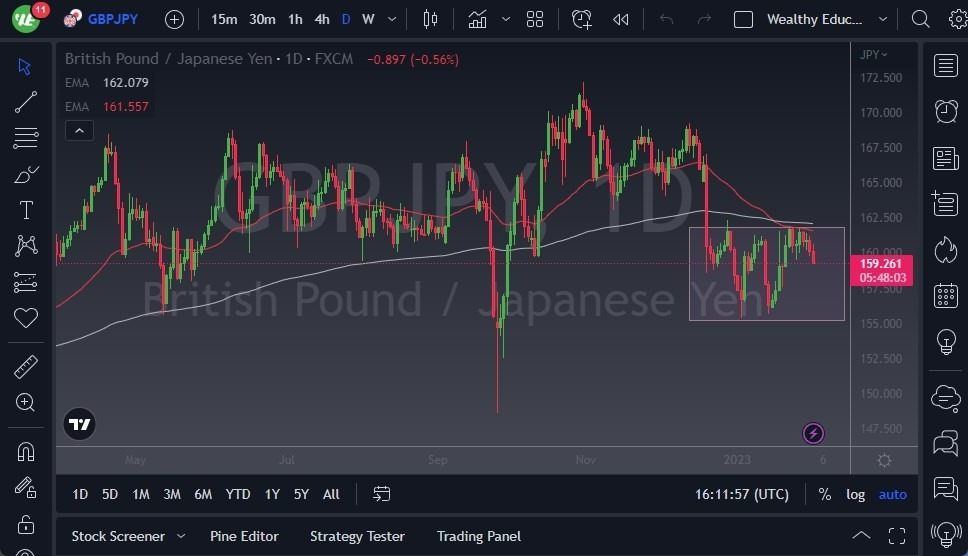968x556 pixels.
Task: Open the XABCD pattern tools
Action: point(26,246)
